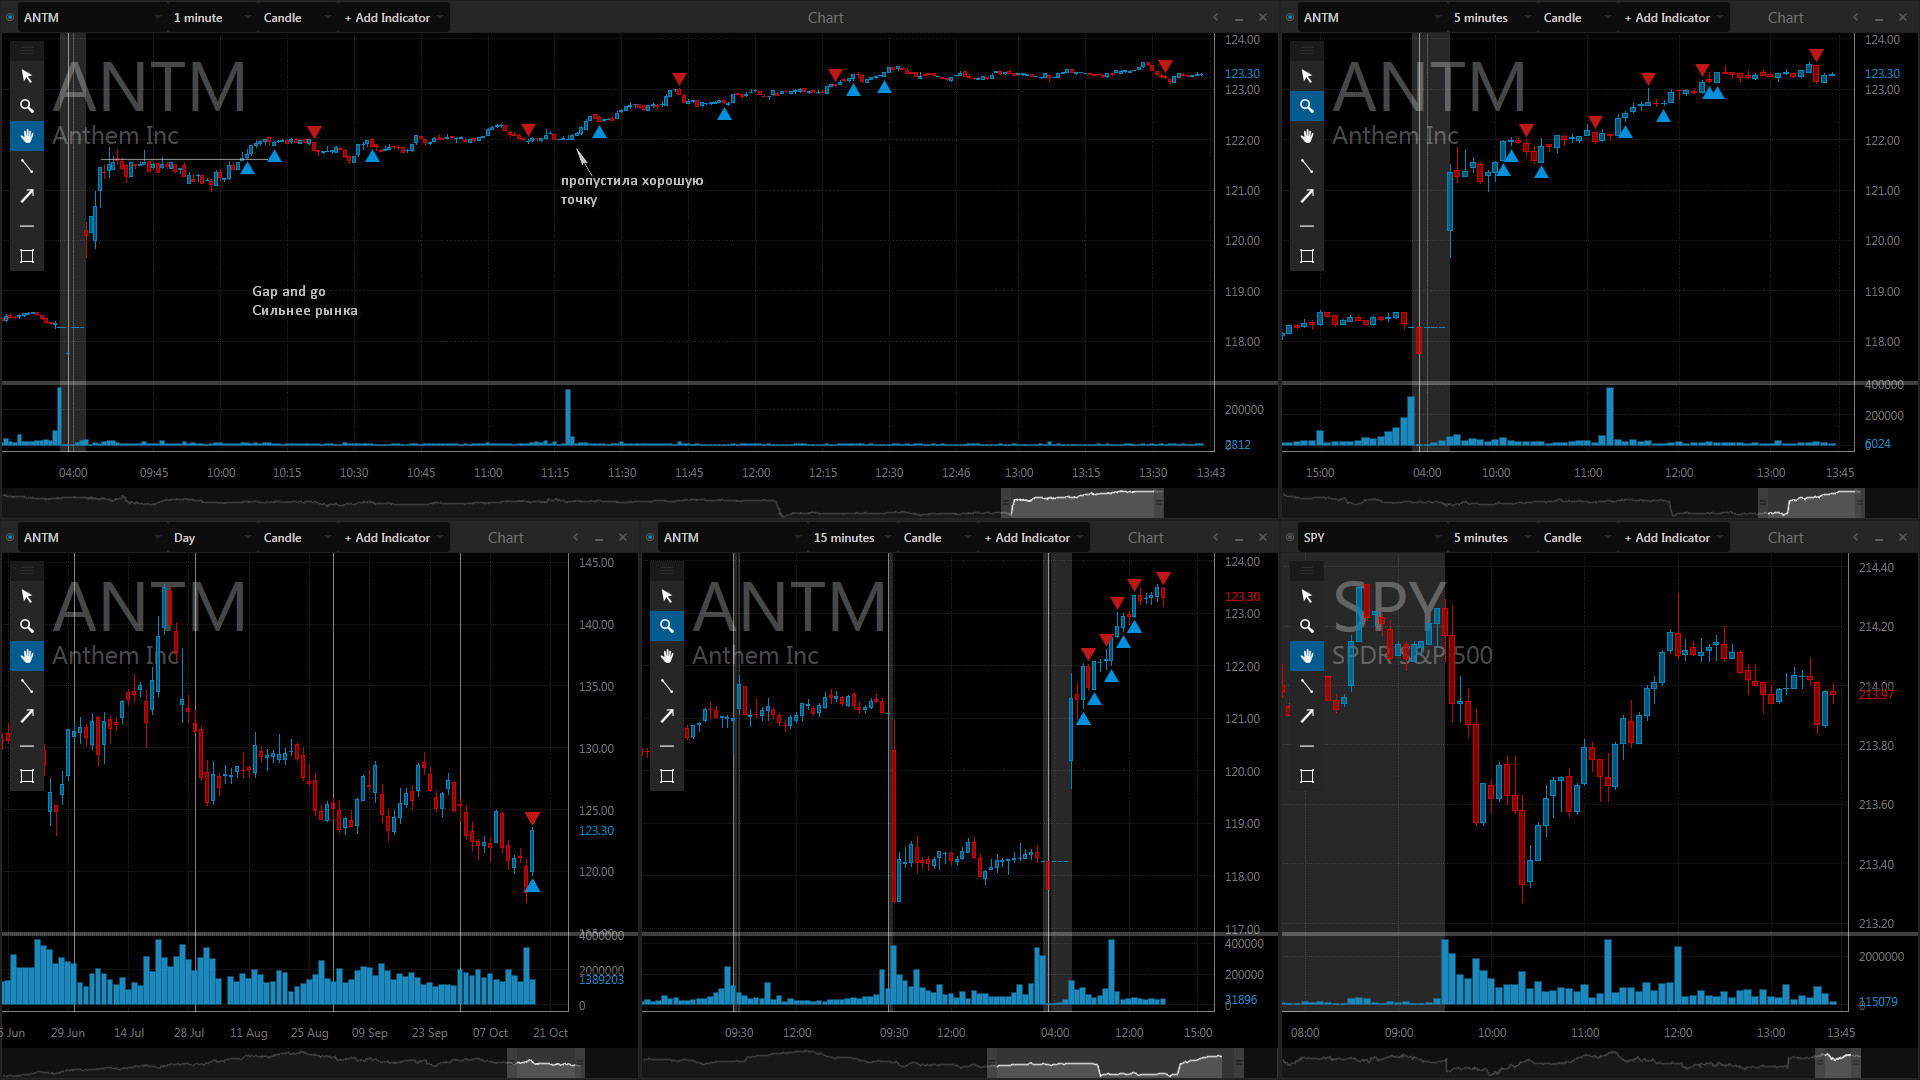
Task: Choose the trend line tool in the SPY chart
Action: (1307, 686)
